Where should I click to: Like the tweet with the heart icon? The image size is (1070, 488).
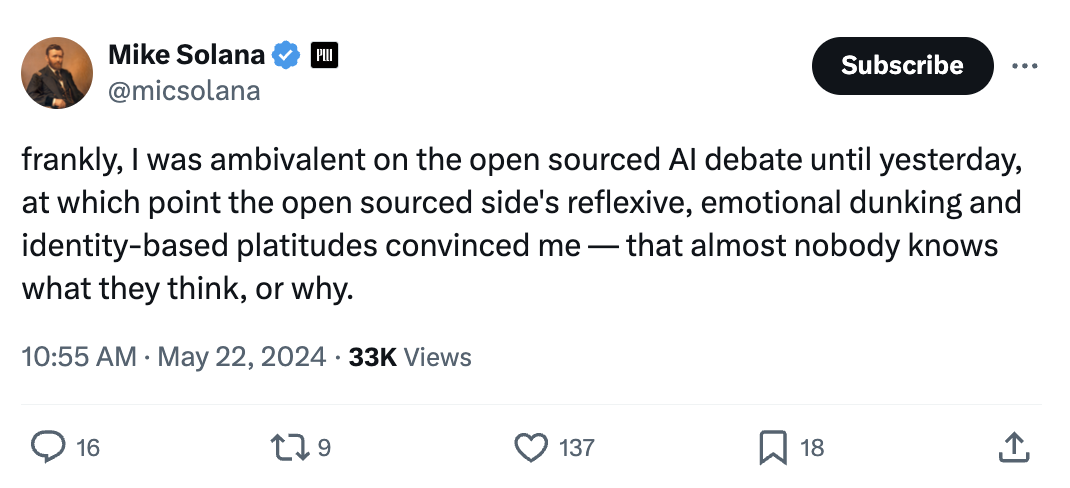(x=532, y=447)
